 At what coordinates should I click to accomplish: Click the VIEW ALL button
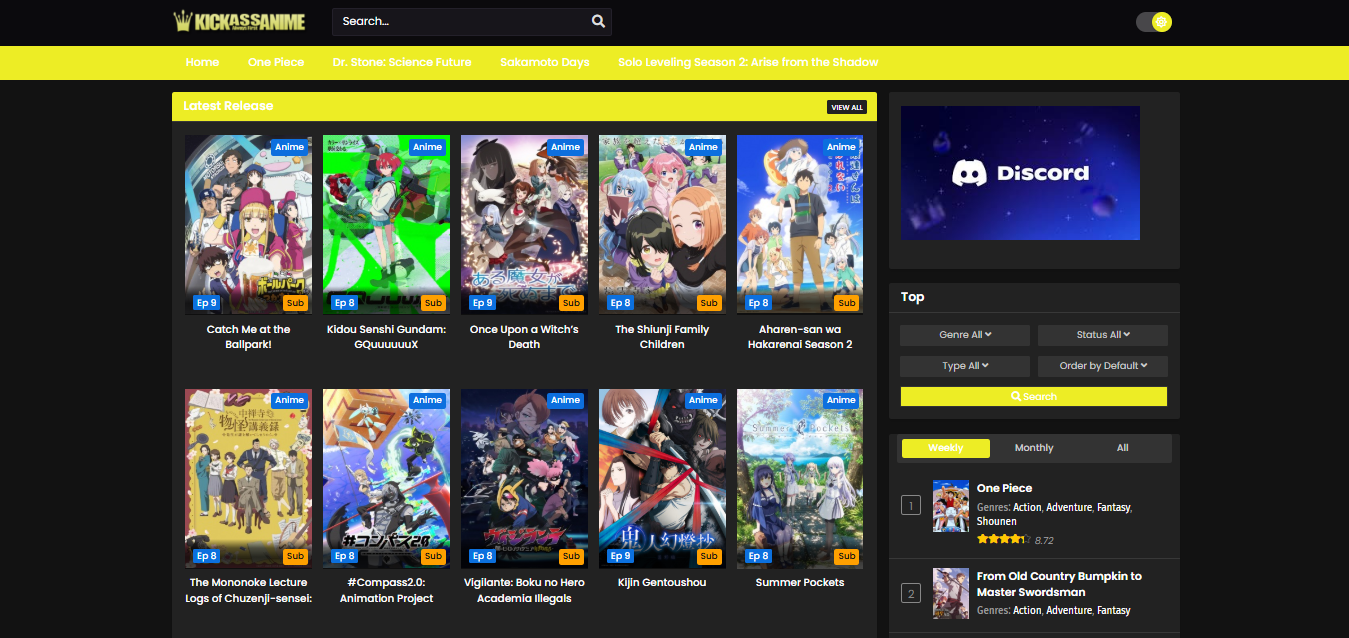[847, 107]
